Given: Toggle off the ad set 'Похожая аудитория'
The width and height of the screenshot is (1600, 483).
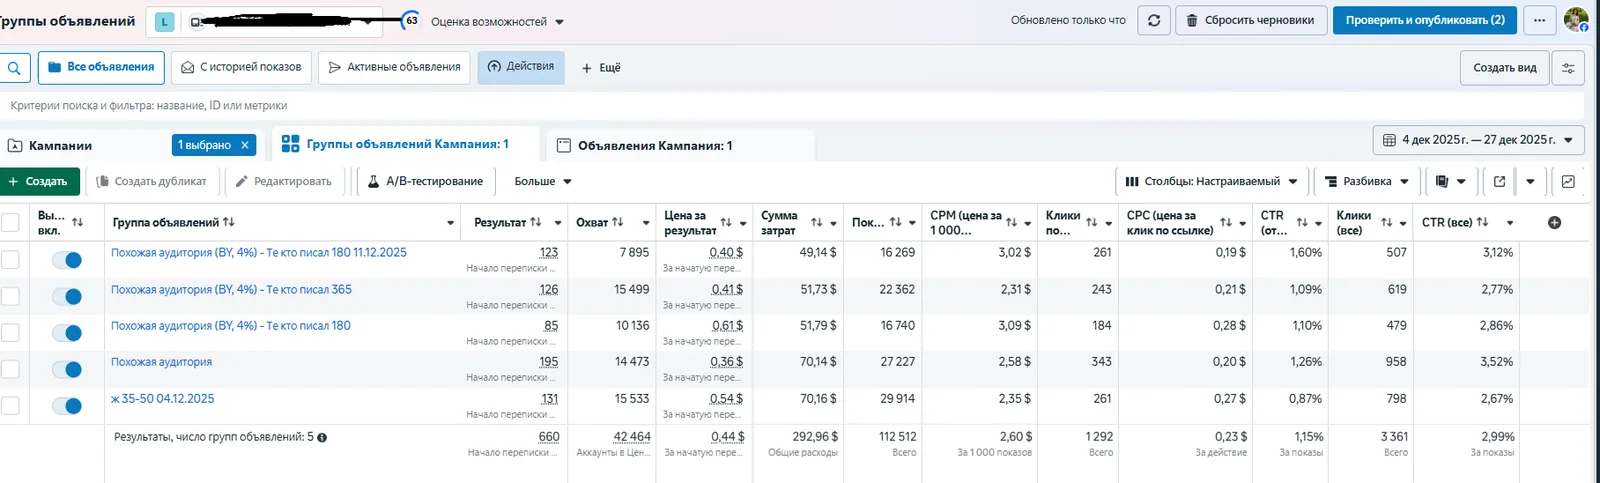Looking at the screenshot, I should (x=67, y=369).
